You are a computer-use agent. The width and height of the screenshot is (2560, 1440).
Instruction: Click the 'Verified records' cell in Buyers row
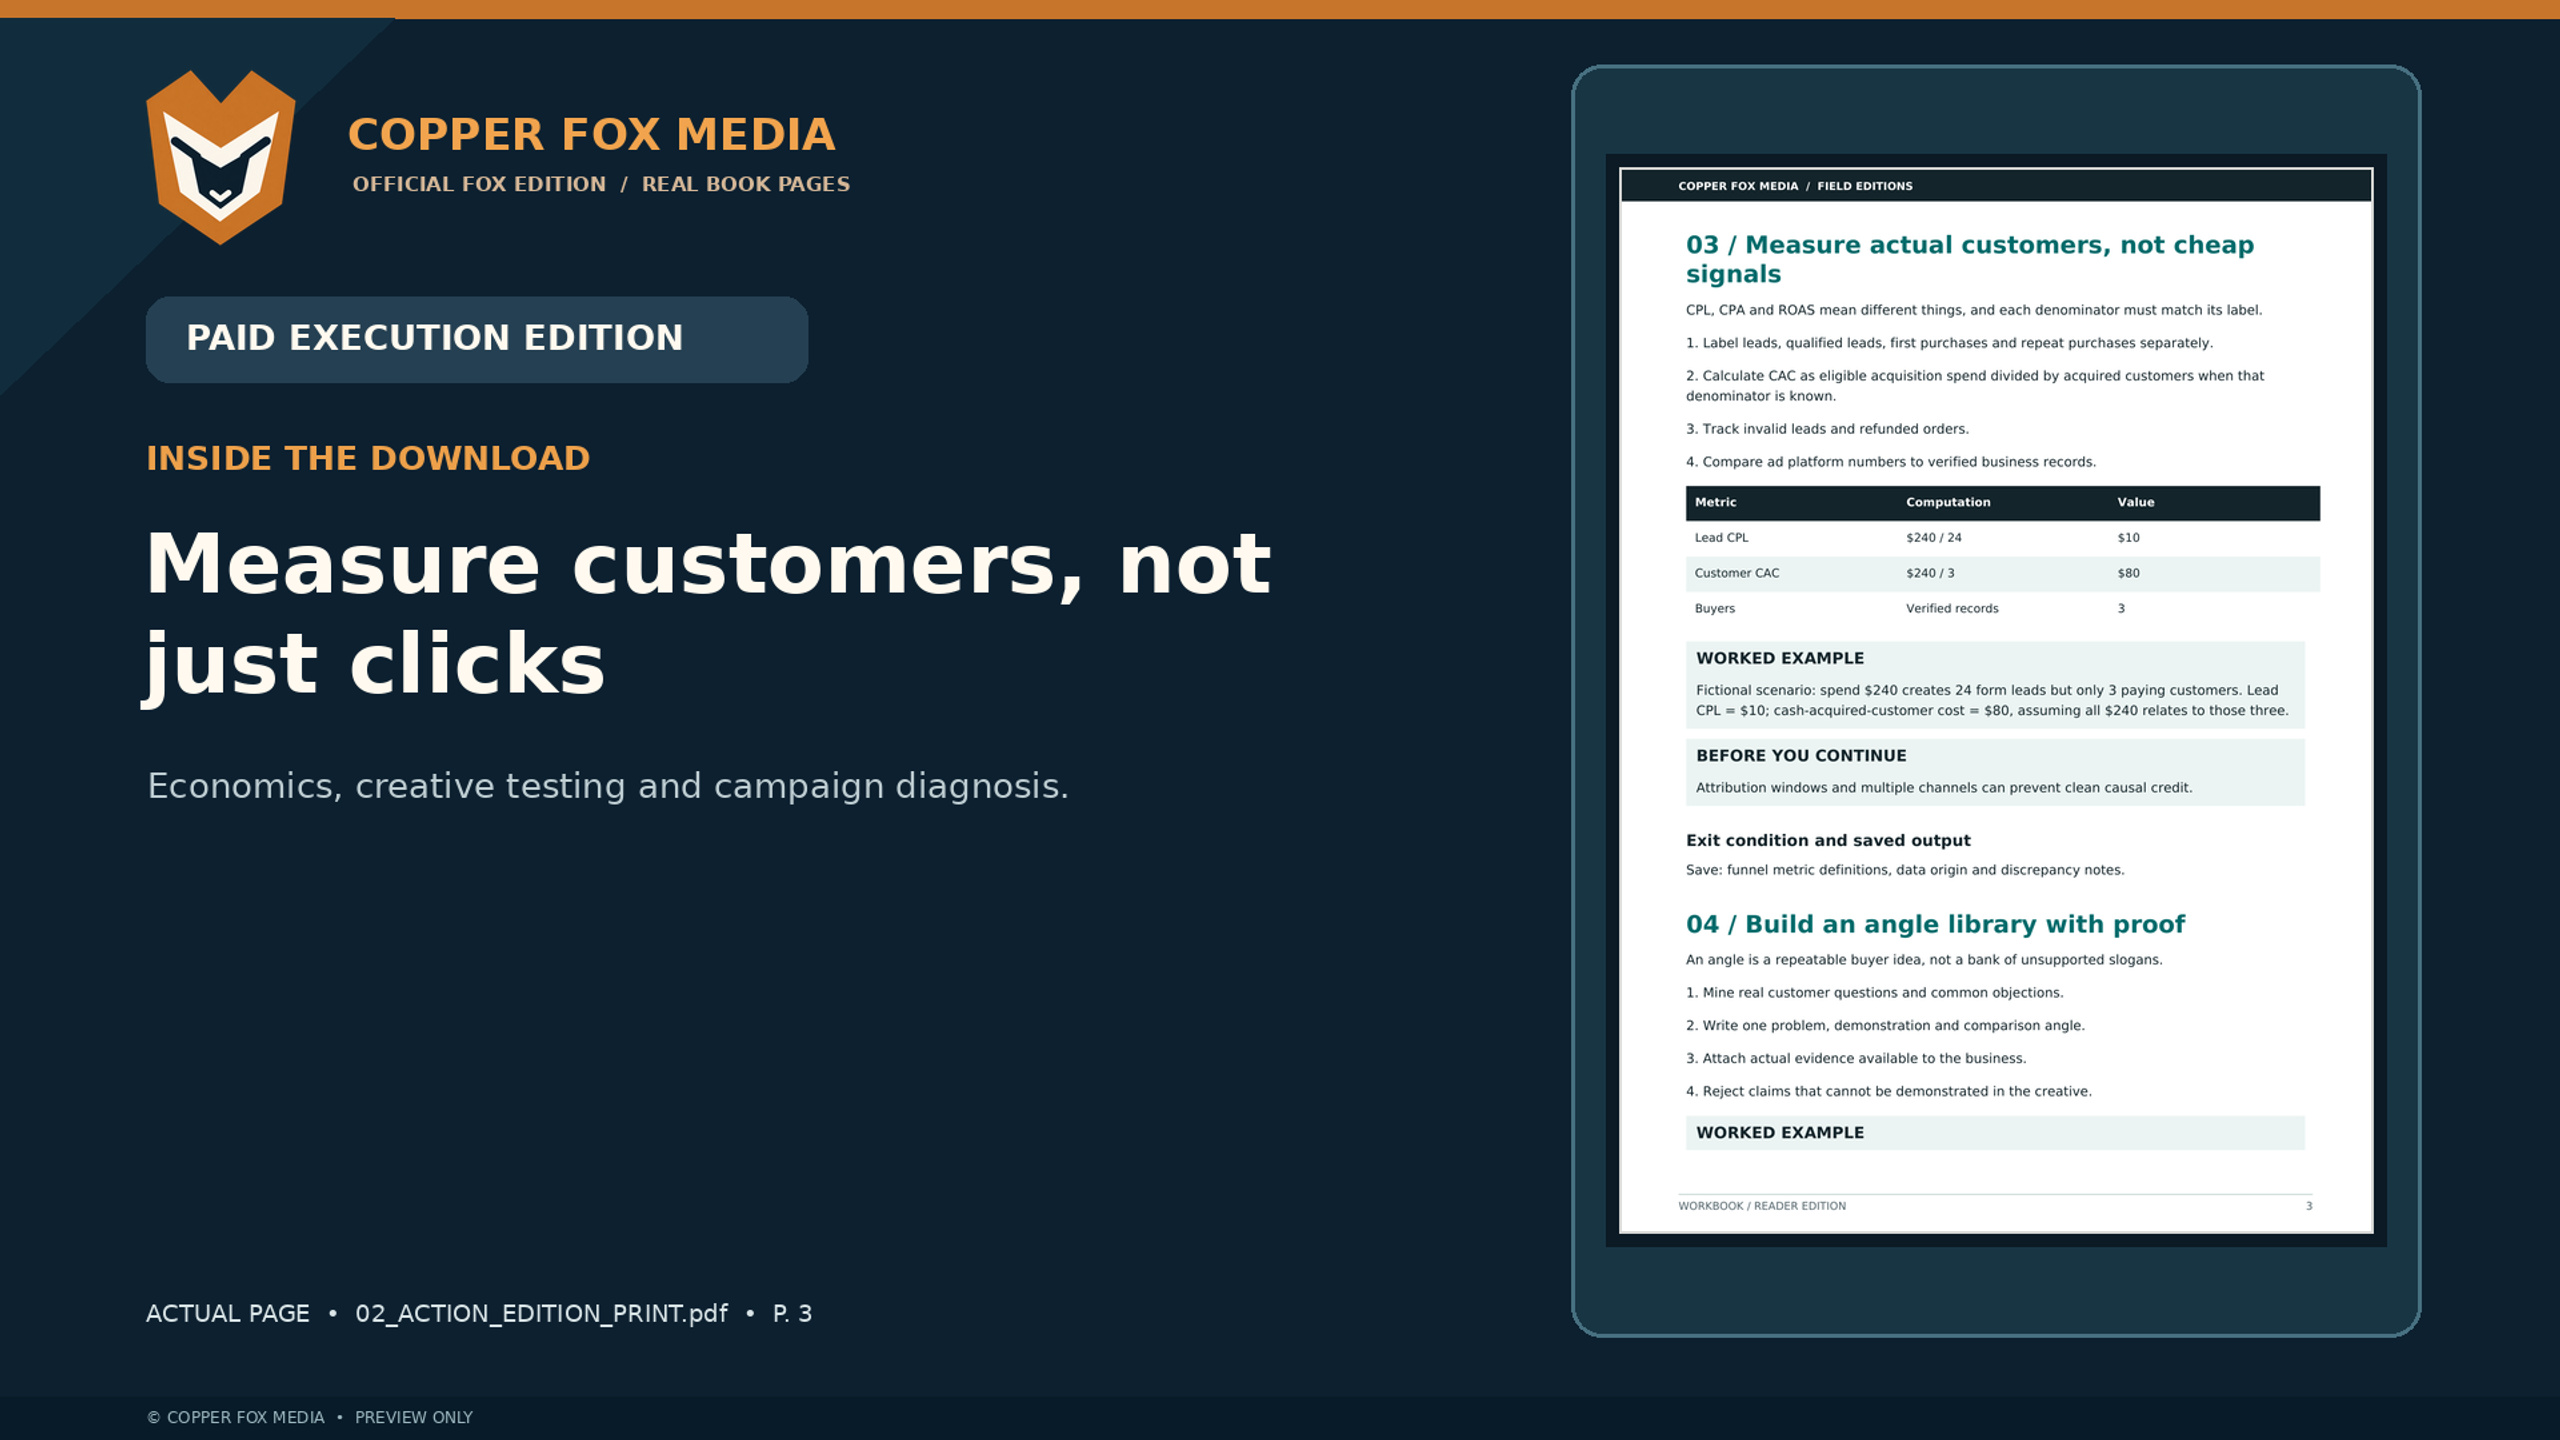click(x=1952, y=609)
